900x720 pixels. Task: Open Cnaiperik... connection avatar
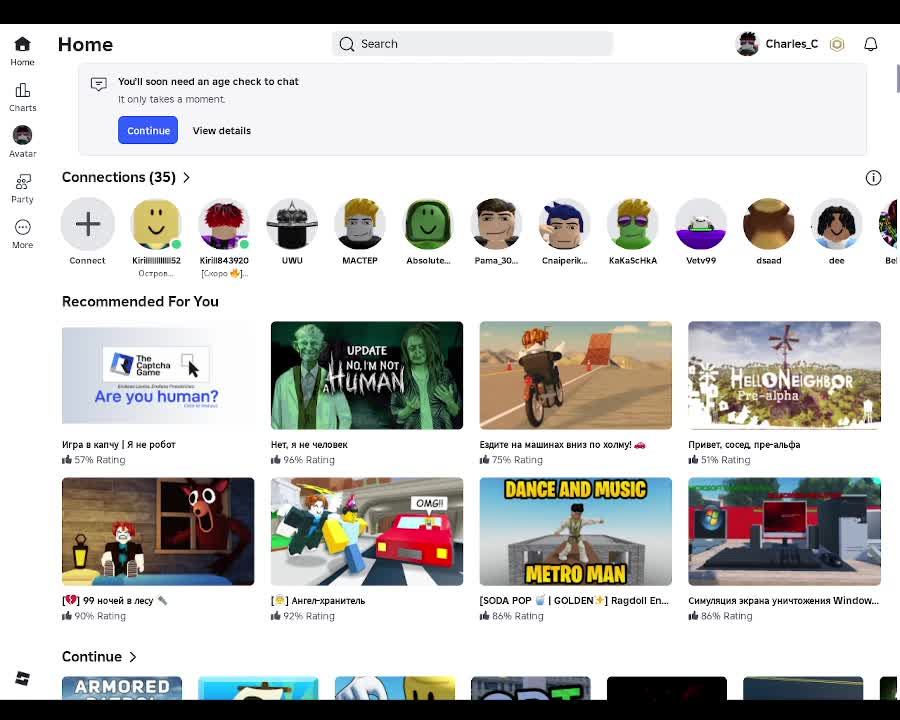564,224
